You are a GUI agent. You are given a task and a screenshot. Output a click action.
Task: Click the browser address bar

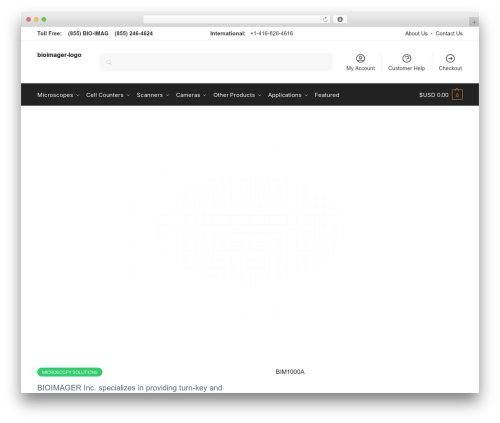coord(237,19)
